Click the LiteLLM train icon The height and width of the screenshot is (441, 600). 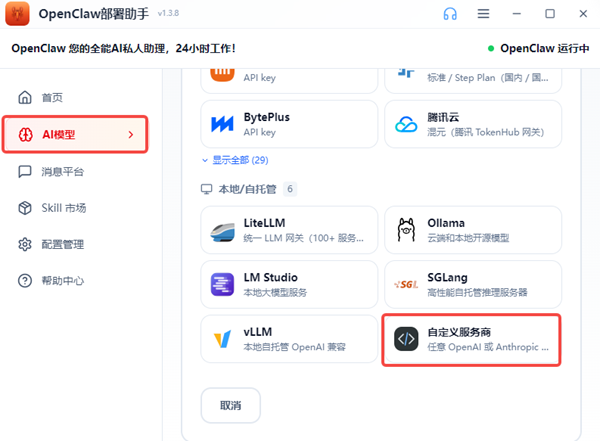coord(222,232)
